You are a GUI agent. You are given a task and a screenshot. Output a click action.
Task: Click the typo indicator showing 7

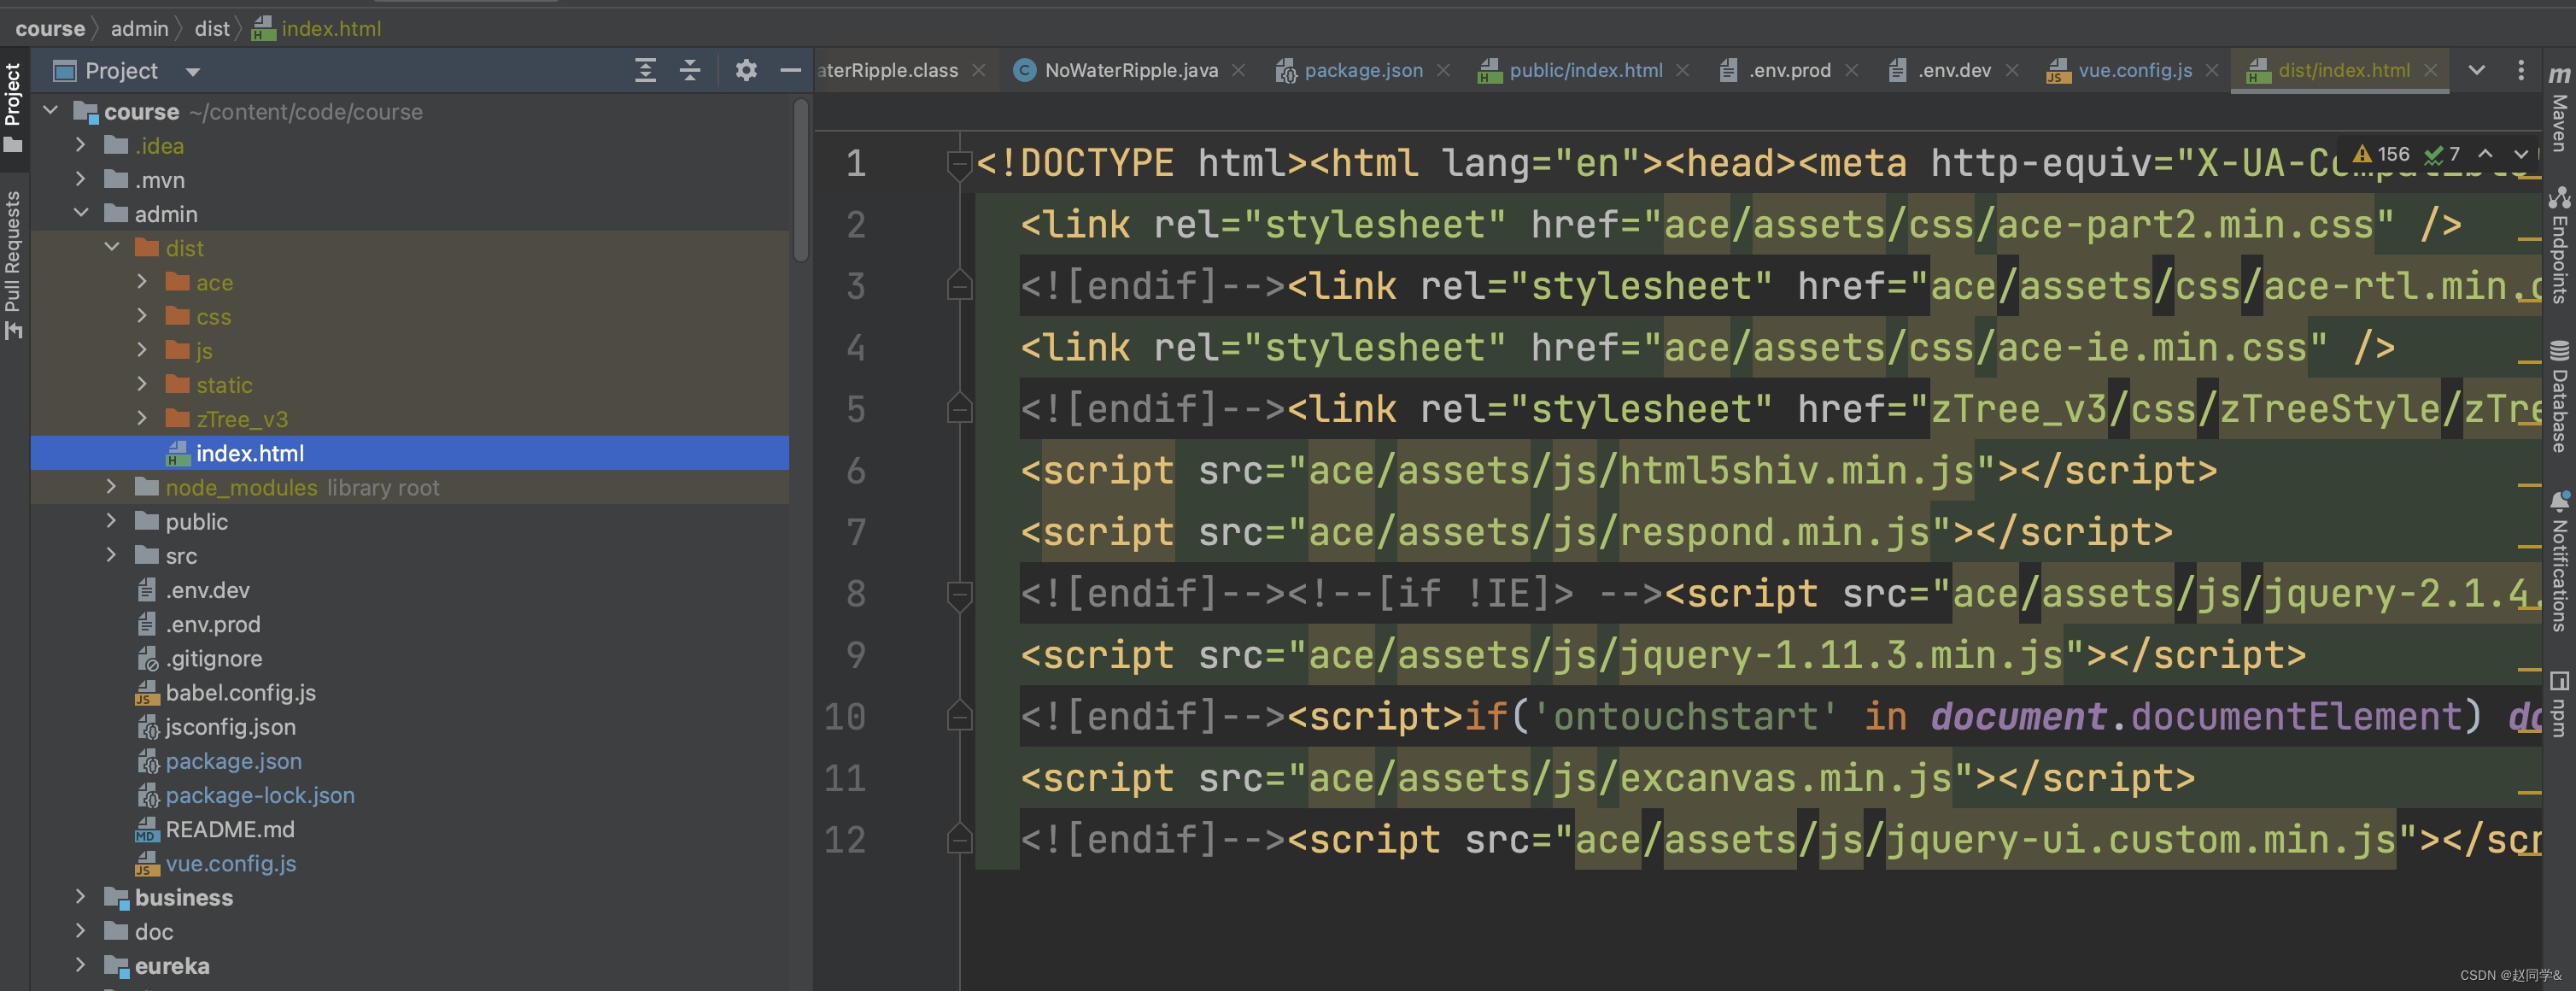click(x=2444, y=154)
